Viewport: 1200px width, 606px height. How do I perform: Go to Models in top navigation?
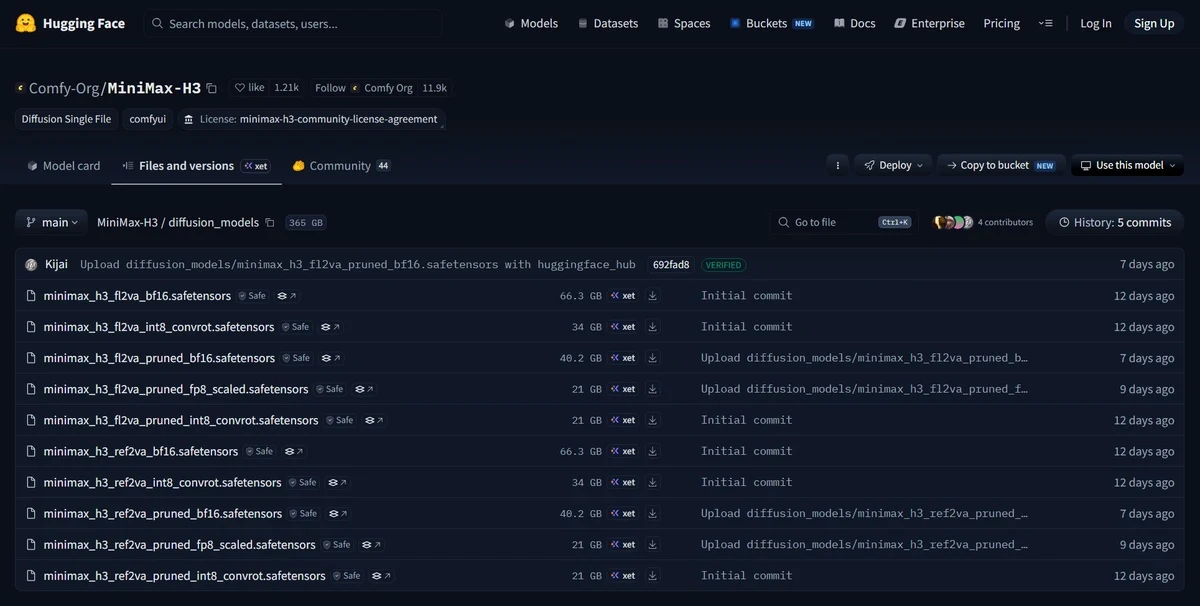pyautogui.click(x=531, y=23)
